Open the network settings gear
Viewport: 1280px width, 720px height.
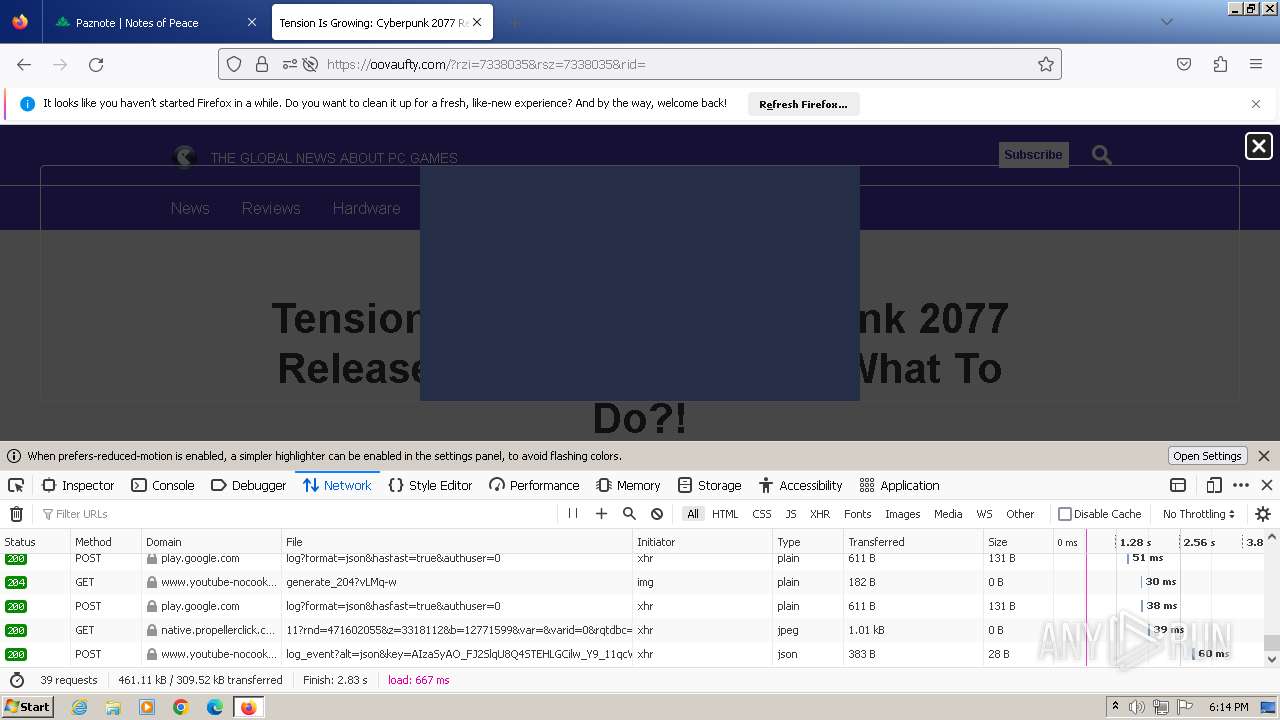tap(1263, 514)
